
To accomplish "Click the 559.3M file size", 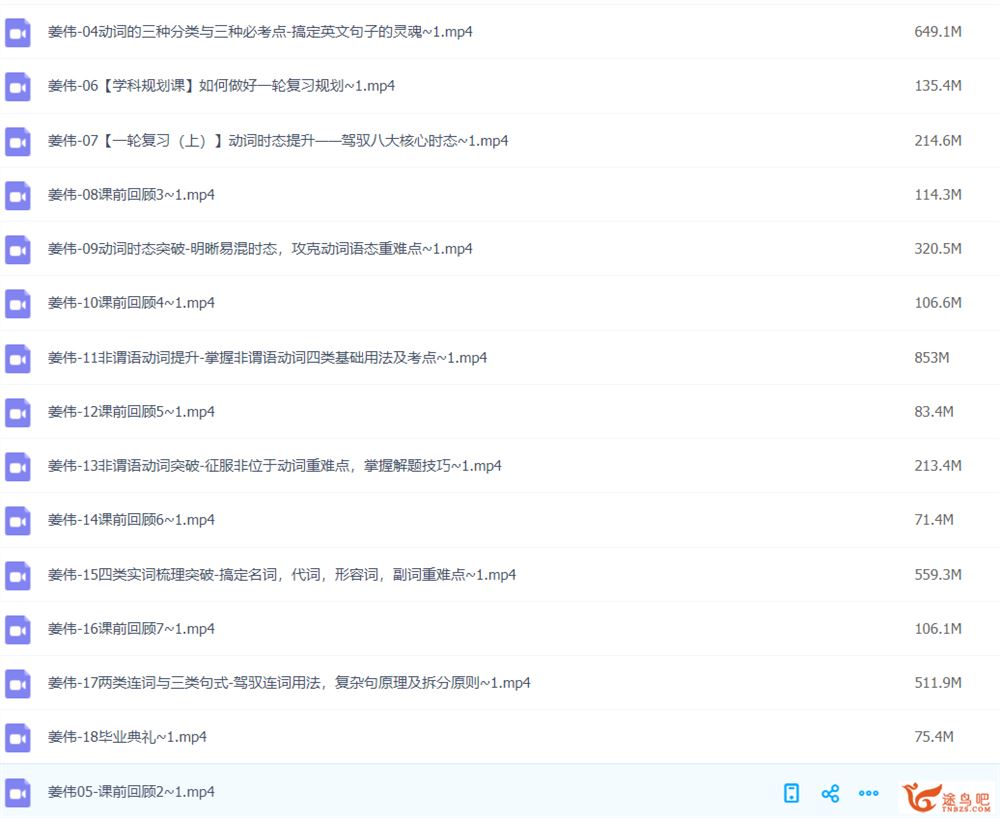I will [x=938, y=574].
